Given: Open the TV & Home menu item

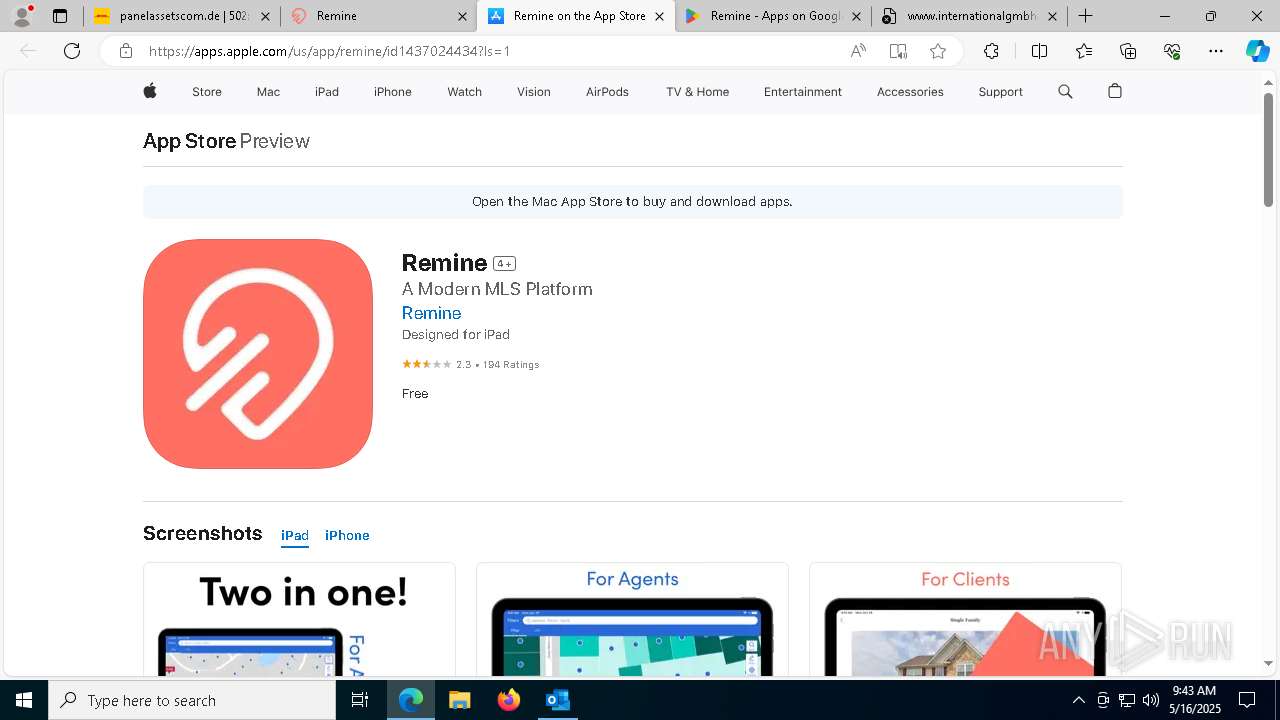Looking at the screenshot, I should [x=698, y=91].
